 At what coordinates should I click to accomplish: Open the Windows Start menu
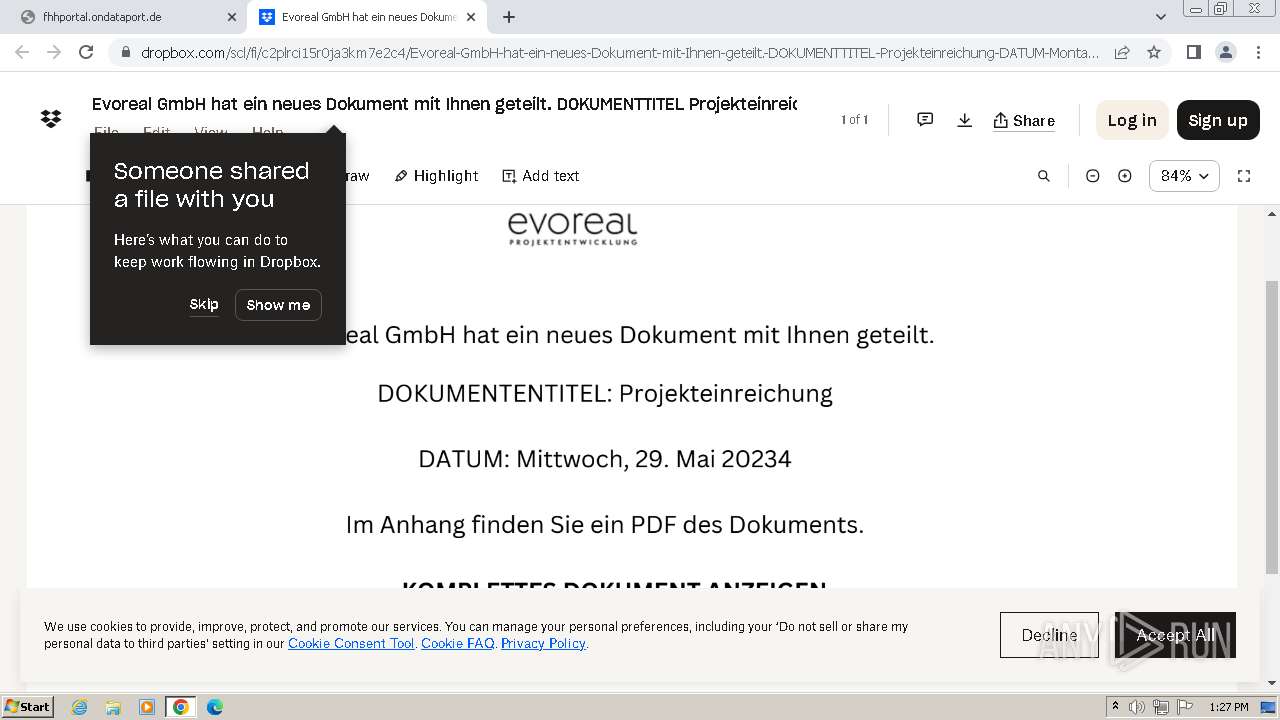pyautogui.click(x=28, y=707)
